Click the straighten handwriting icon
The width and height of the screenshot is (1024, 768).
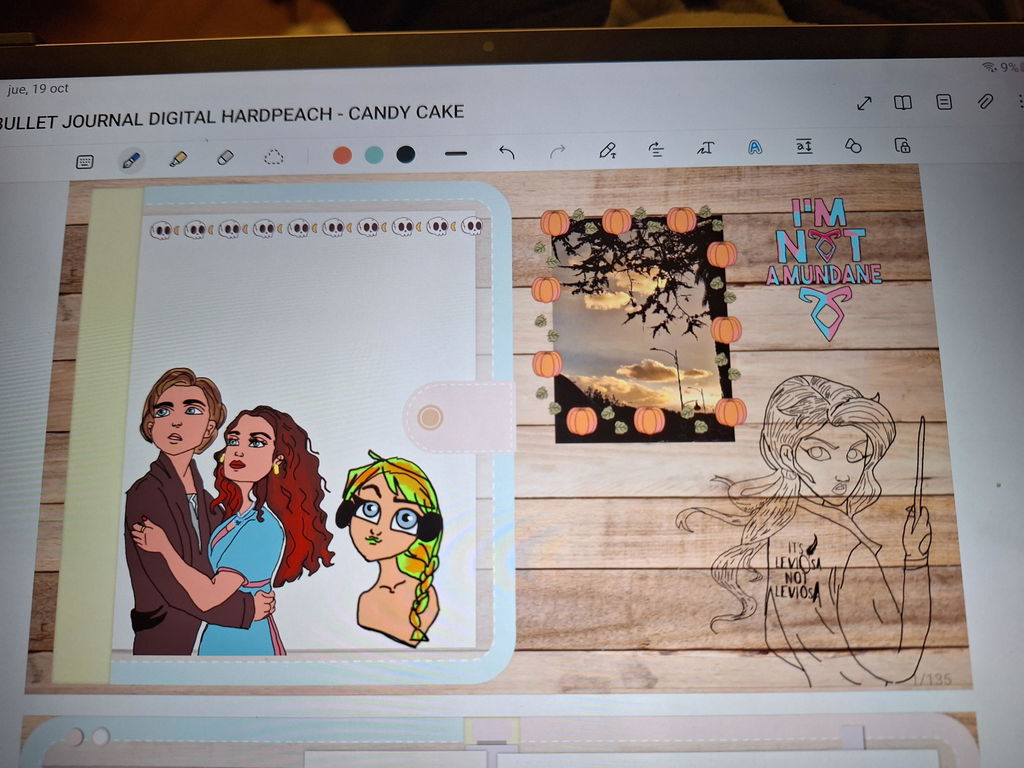pos(656,150)
